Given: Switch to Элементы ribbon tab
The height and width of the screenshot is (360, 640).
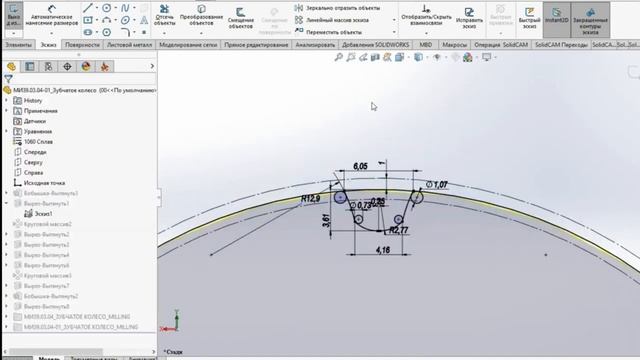Looking at the screenshot, I should point(19,45).
